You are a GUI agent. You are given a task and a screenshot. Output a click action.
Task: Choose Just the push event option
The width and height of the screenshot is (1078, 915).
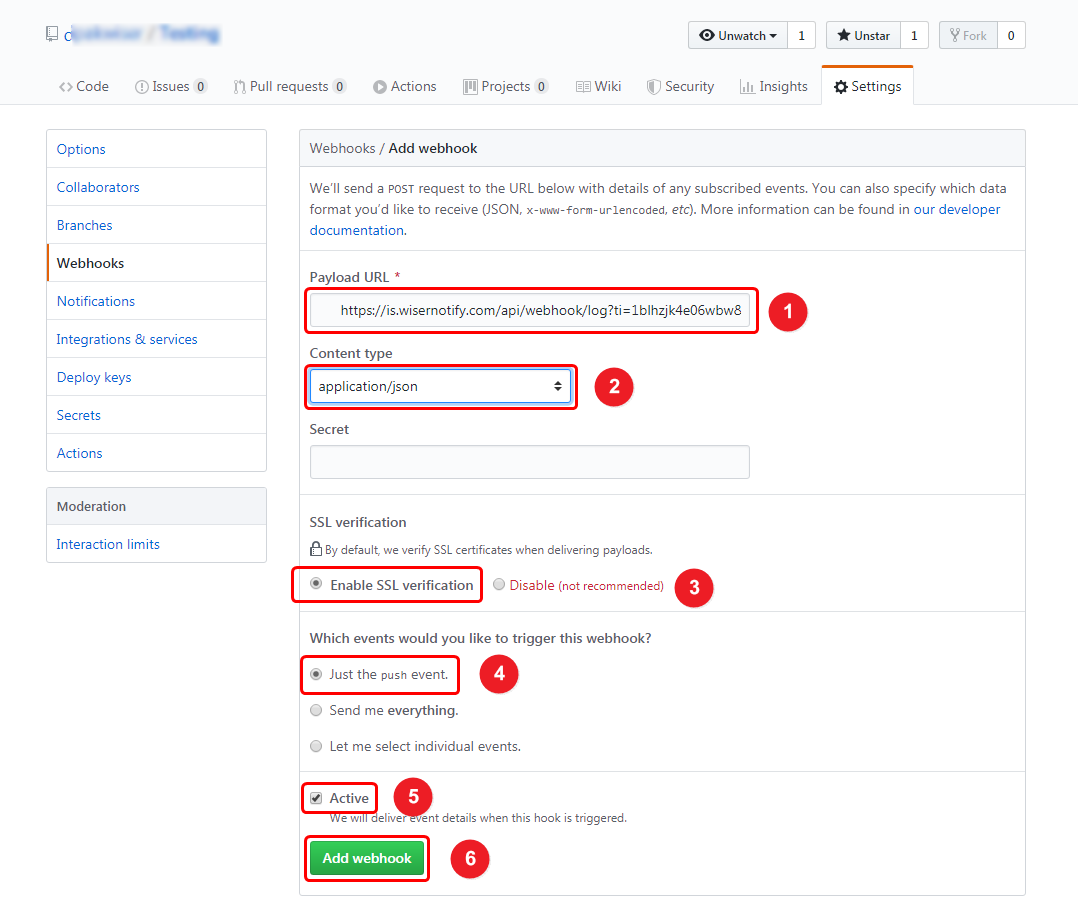point(316,674)
